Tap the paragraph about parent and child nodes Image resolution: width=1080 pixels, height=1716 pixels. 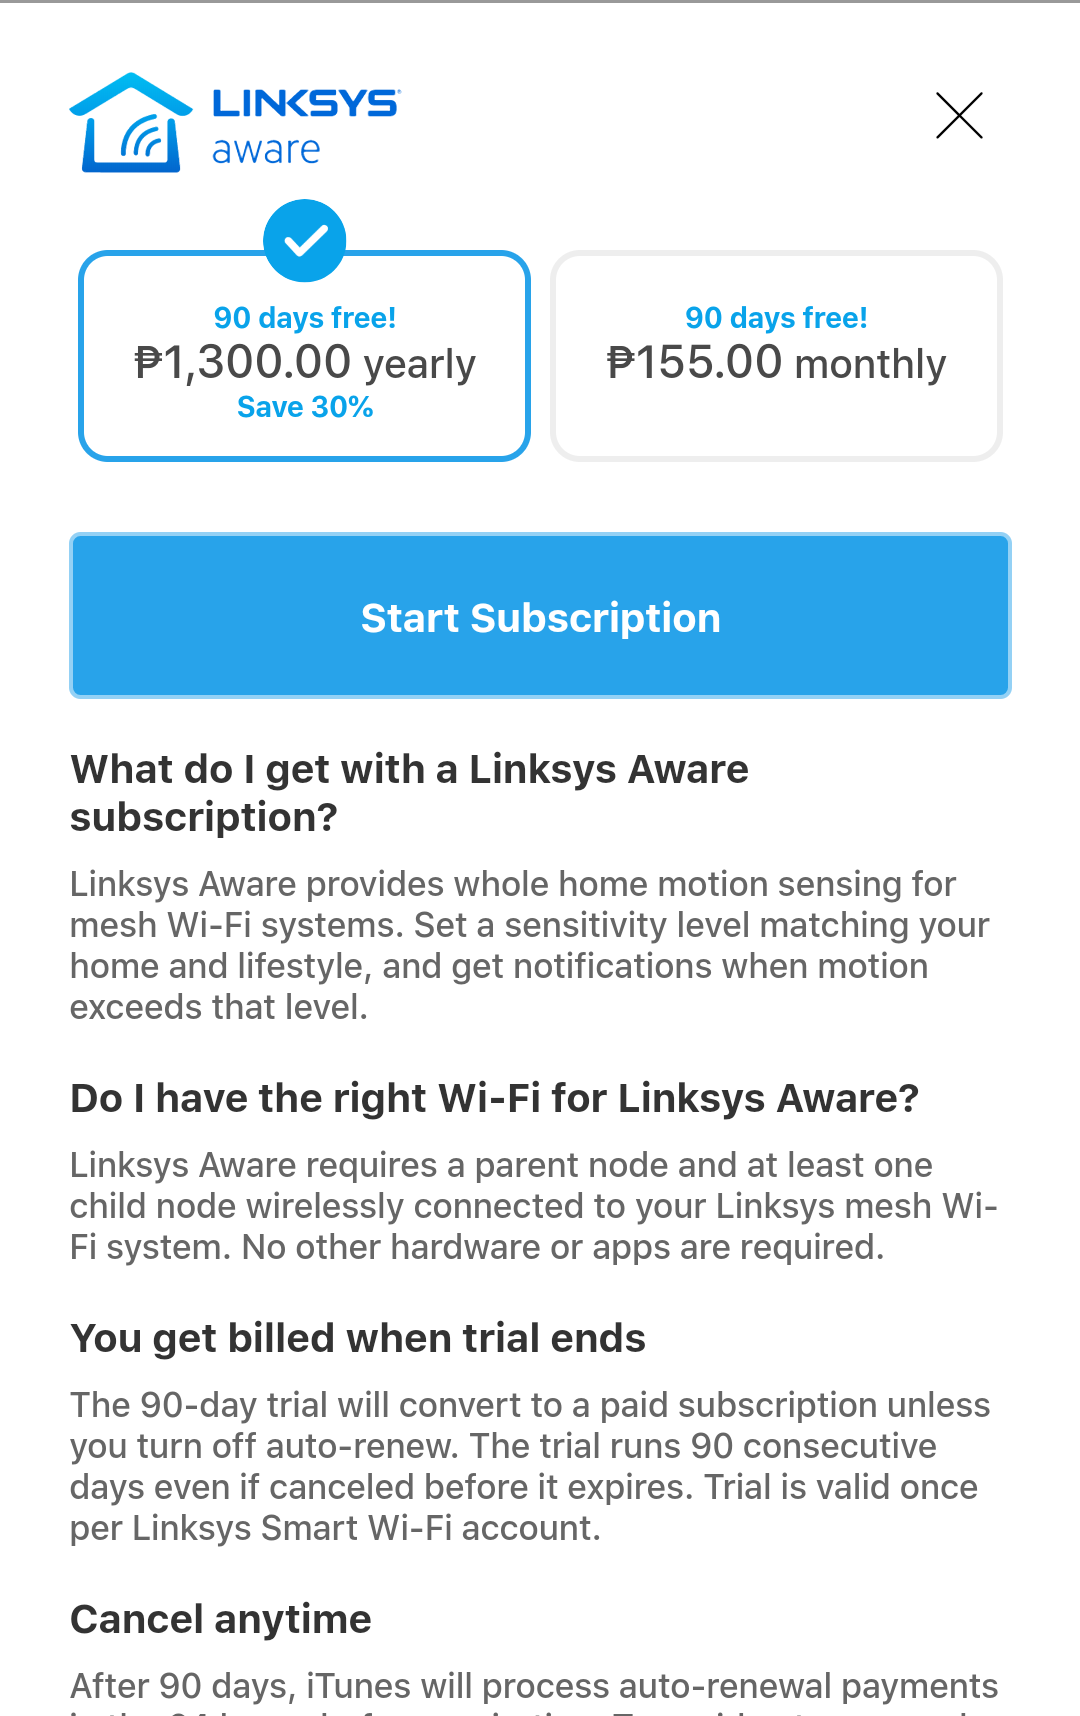pyautogui.click(x=533, y=1206)
